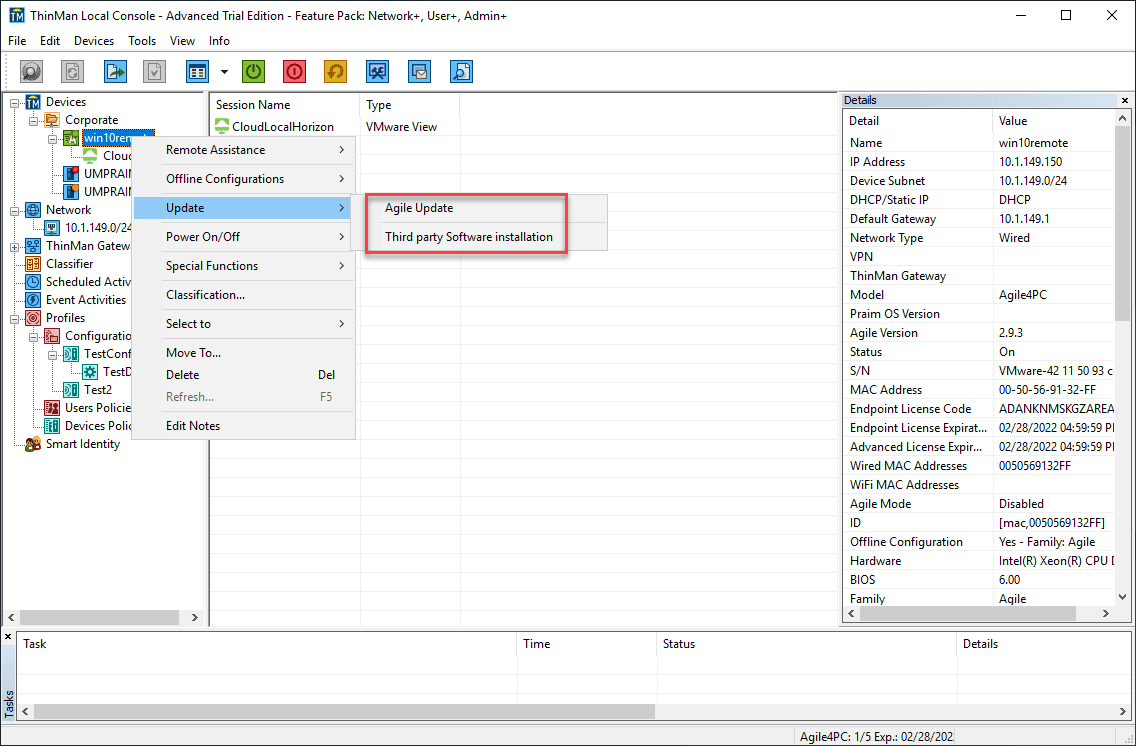The image size is (1136, 746).
Task: Collapse the Configuration folder node
Action: pyautogui.click(x=33, y=337)
